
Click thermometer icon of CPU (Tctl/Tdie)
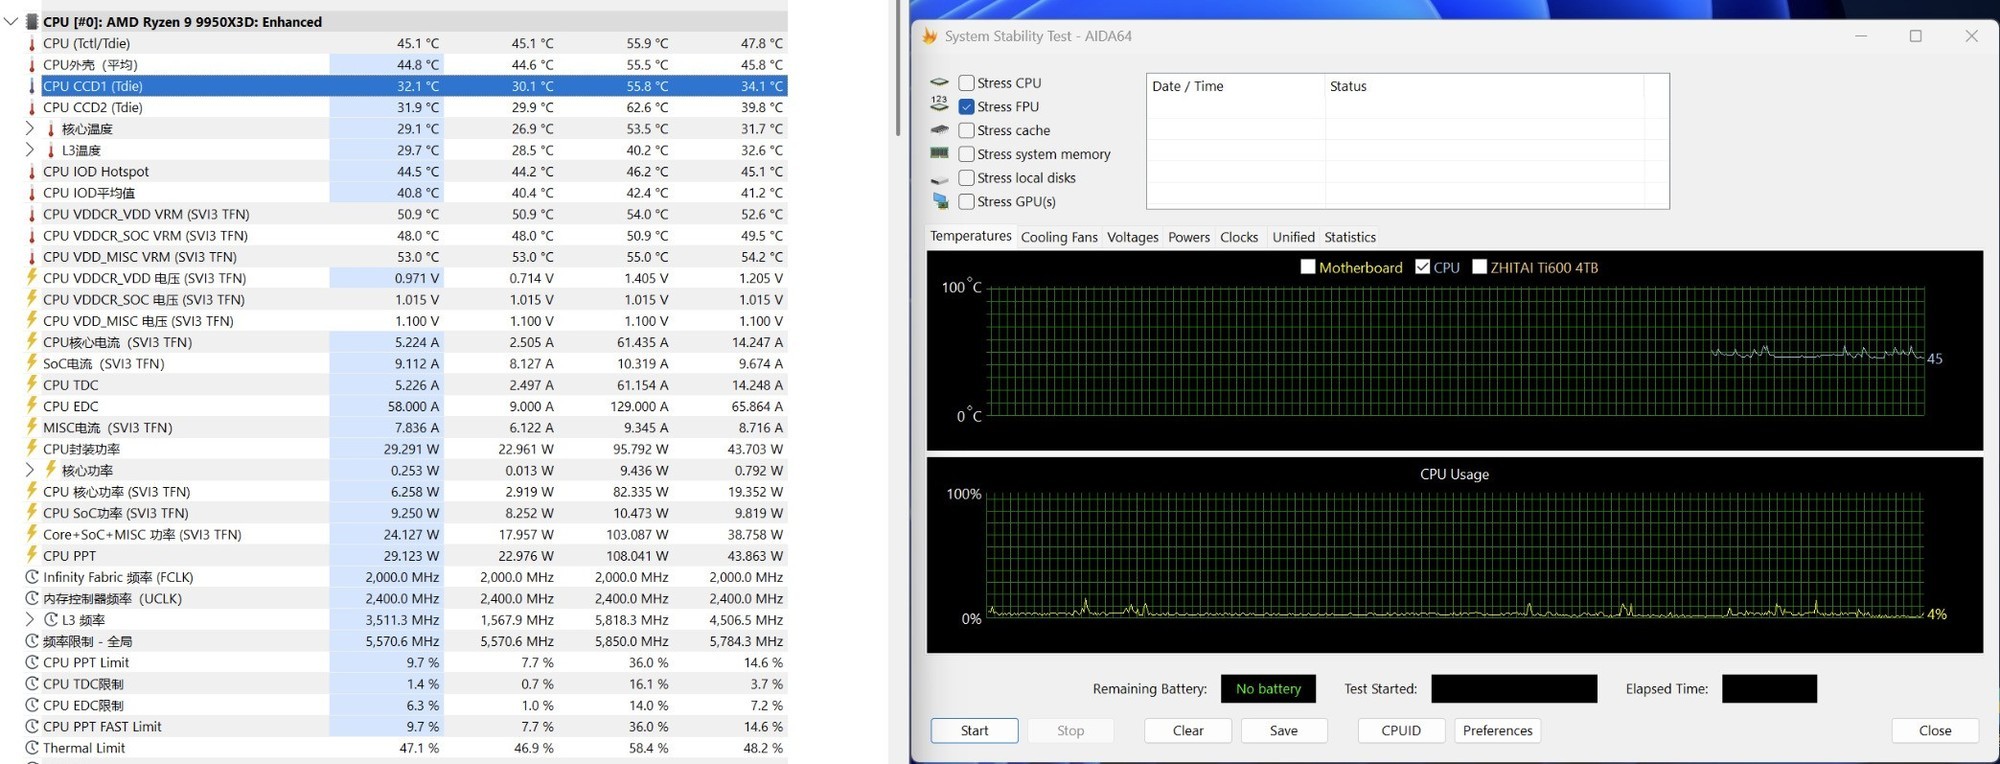click(x=32, y=43)
